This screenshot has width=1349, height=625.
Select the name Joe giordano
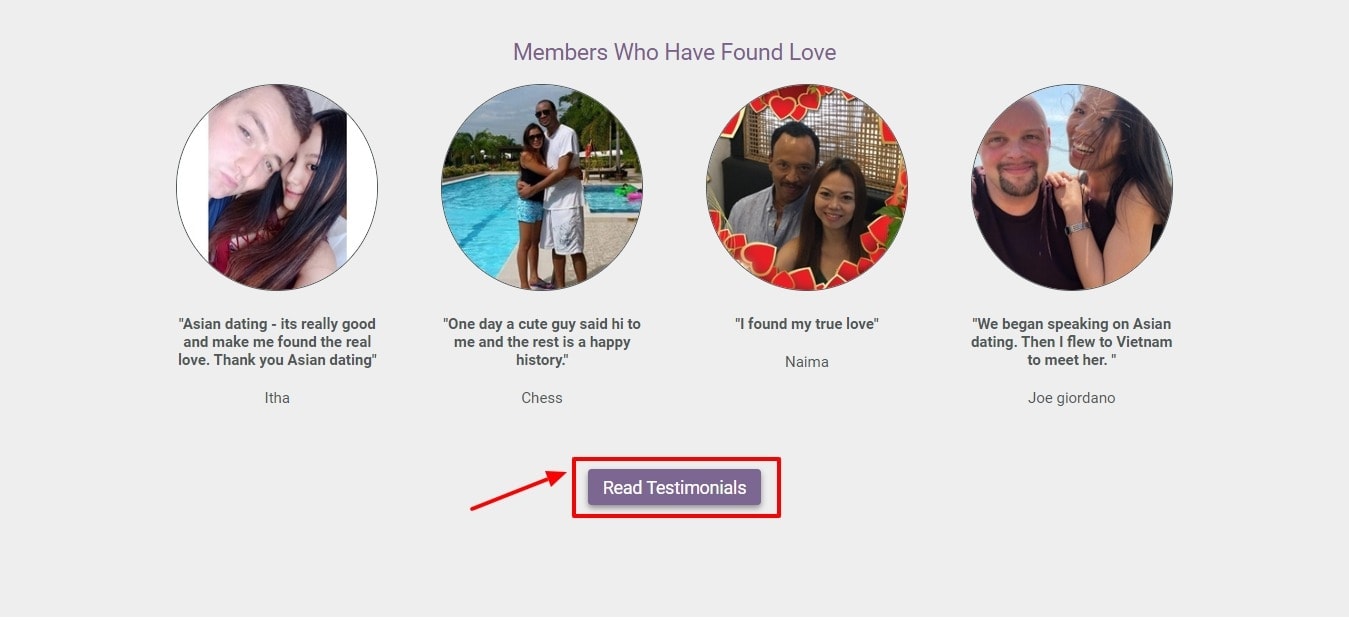coord(1071,397)
